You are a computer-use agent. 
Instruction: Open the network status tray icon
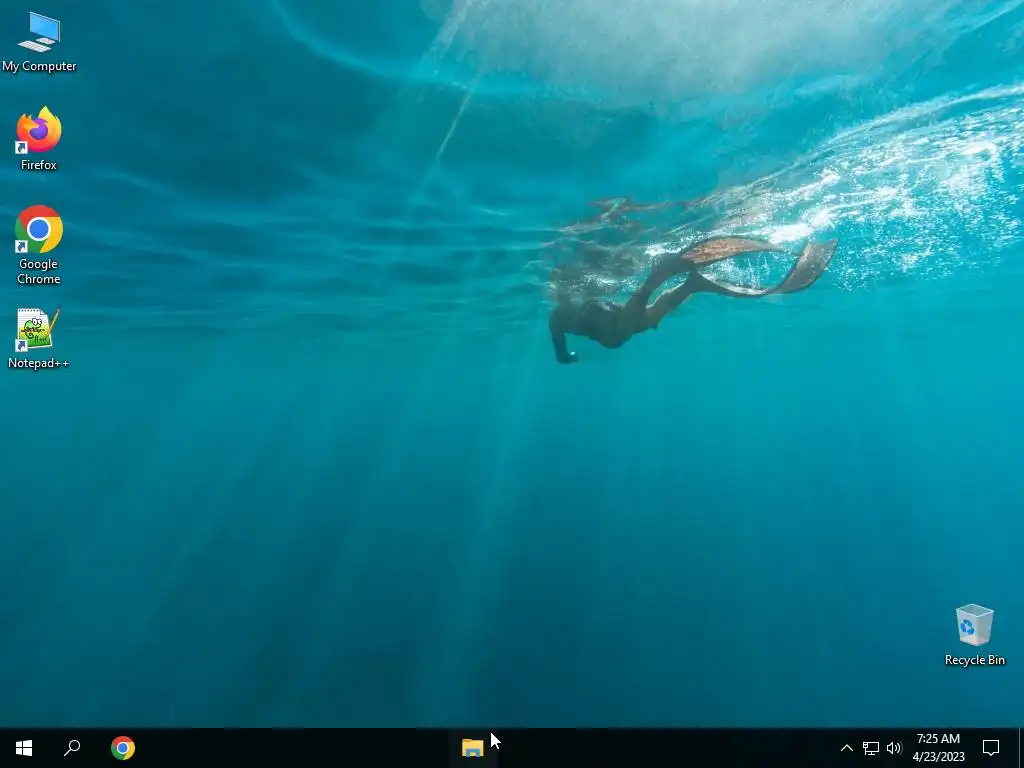tap(871, 748)
